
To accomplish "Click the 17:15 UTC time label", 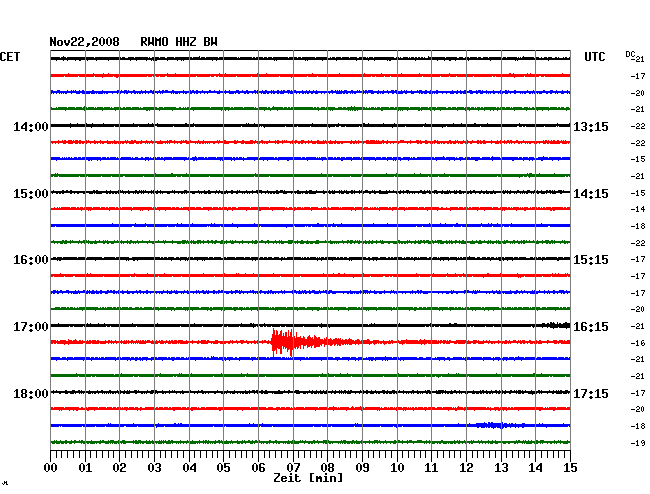I will (x=591, y=393).
